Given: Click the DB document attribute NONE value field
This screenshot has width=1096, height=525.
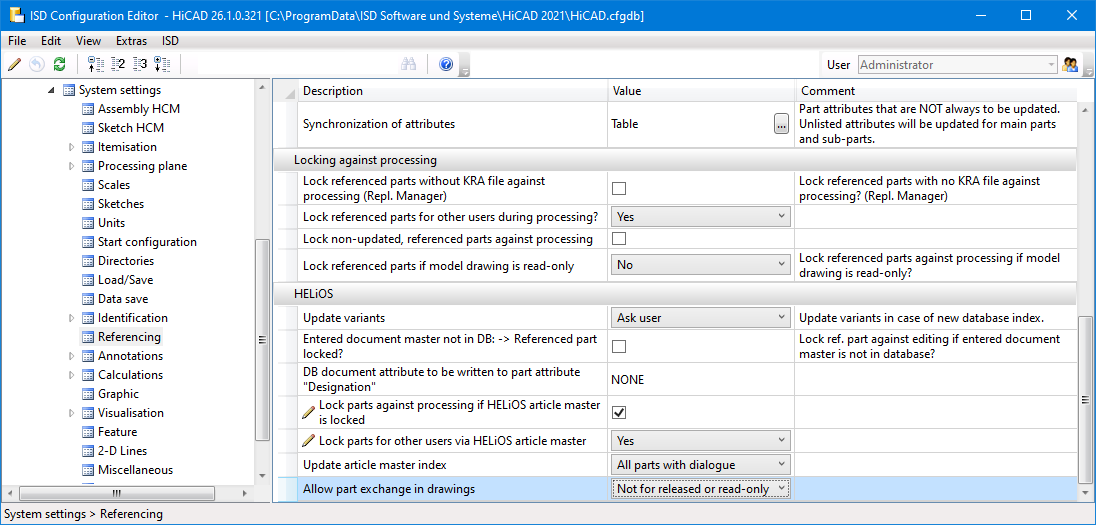Looking at the screenshot, I should point(700,380).
